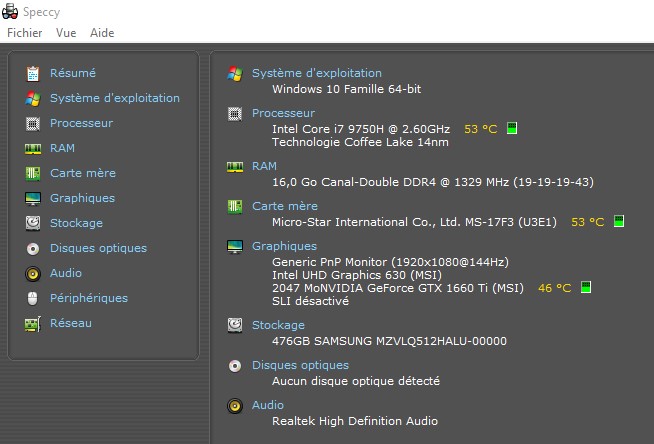Click the motherboard 53 °C temperature value

(588, 222)
